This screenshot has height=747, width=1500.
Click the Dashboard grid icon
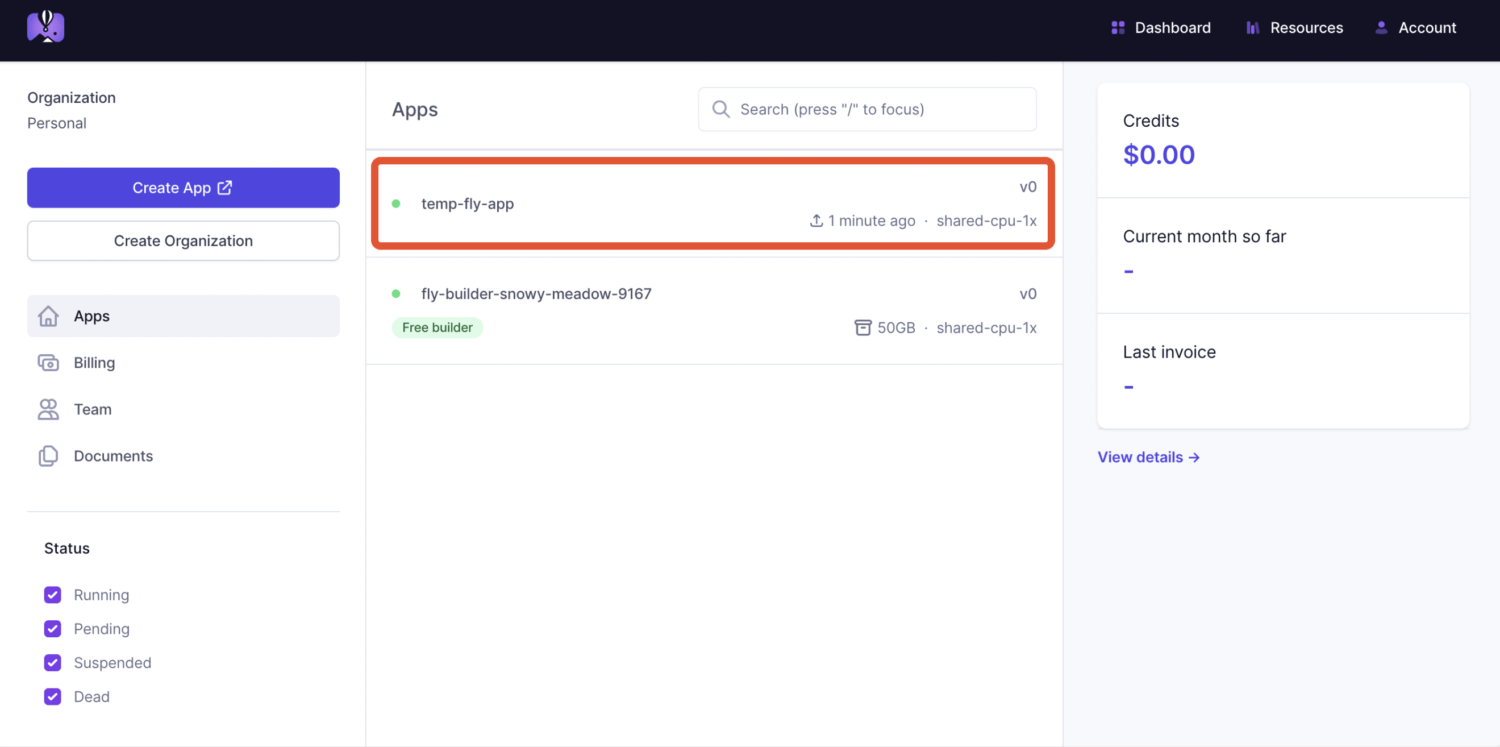coord(1118,28)
